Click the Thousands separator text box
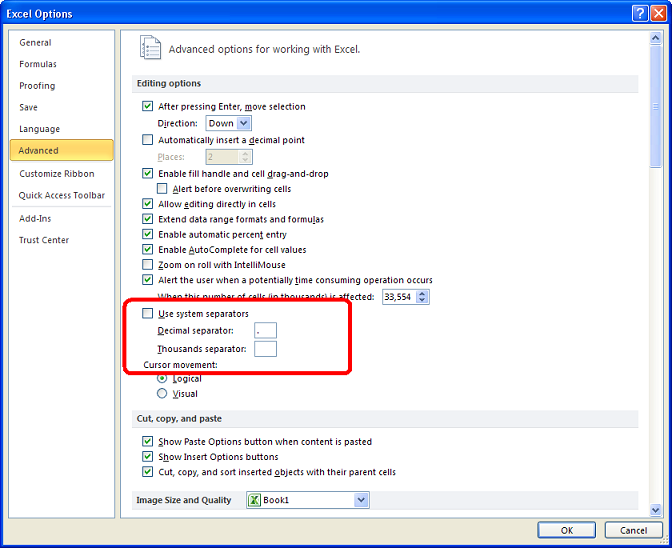Viewport: 672px width, 548px height. (x=265, y=349)
